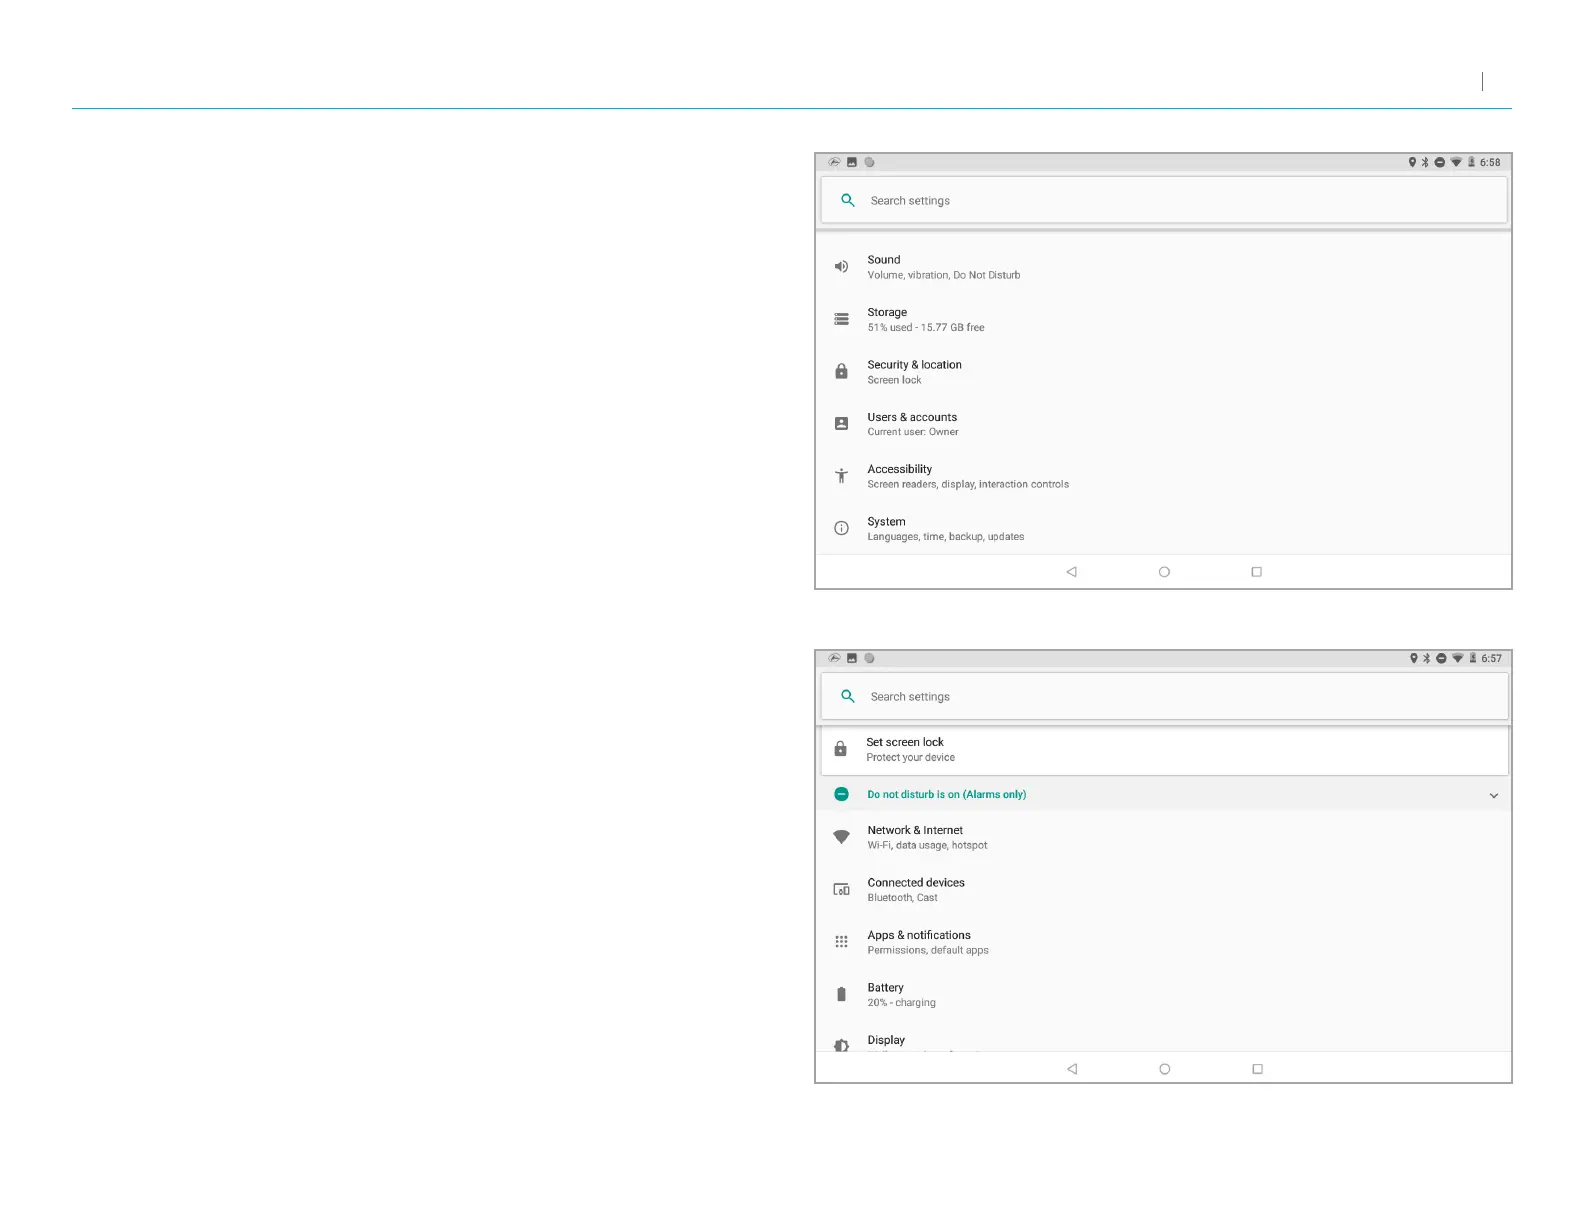Click the 6:58 clock in the status bar
Image resolution: width=1584 pixels, height=1224 pixels.
(1490, 162)
